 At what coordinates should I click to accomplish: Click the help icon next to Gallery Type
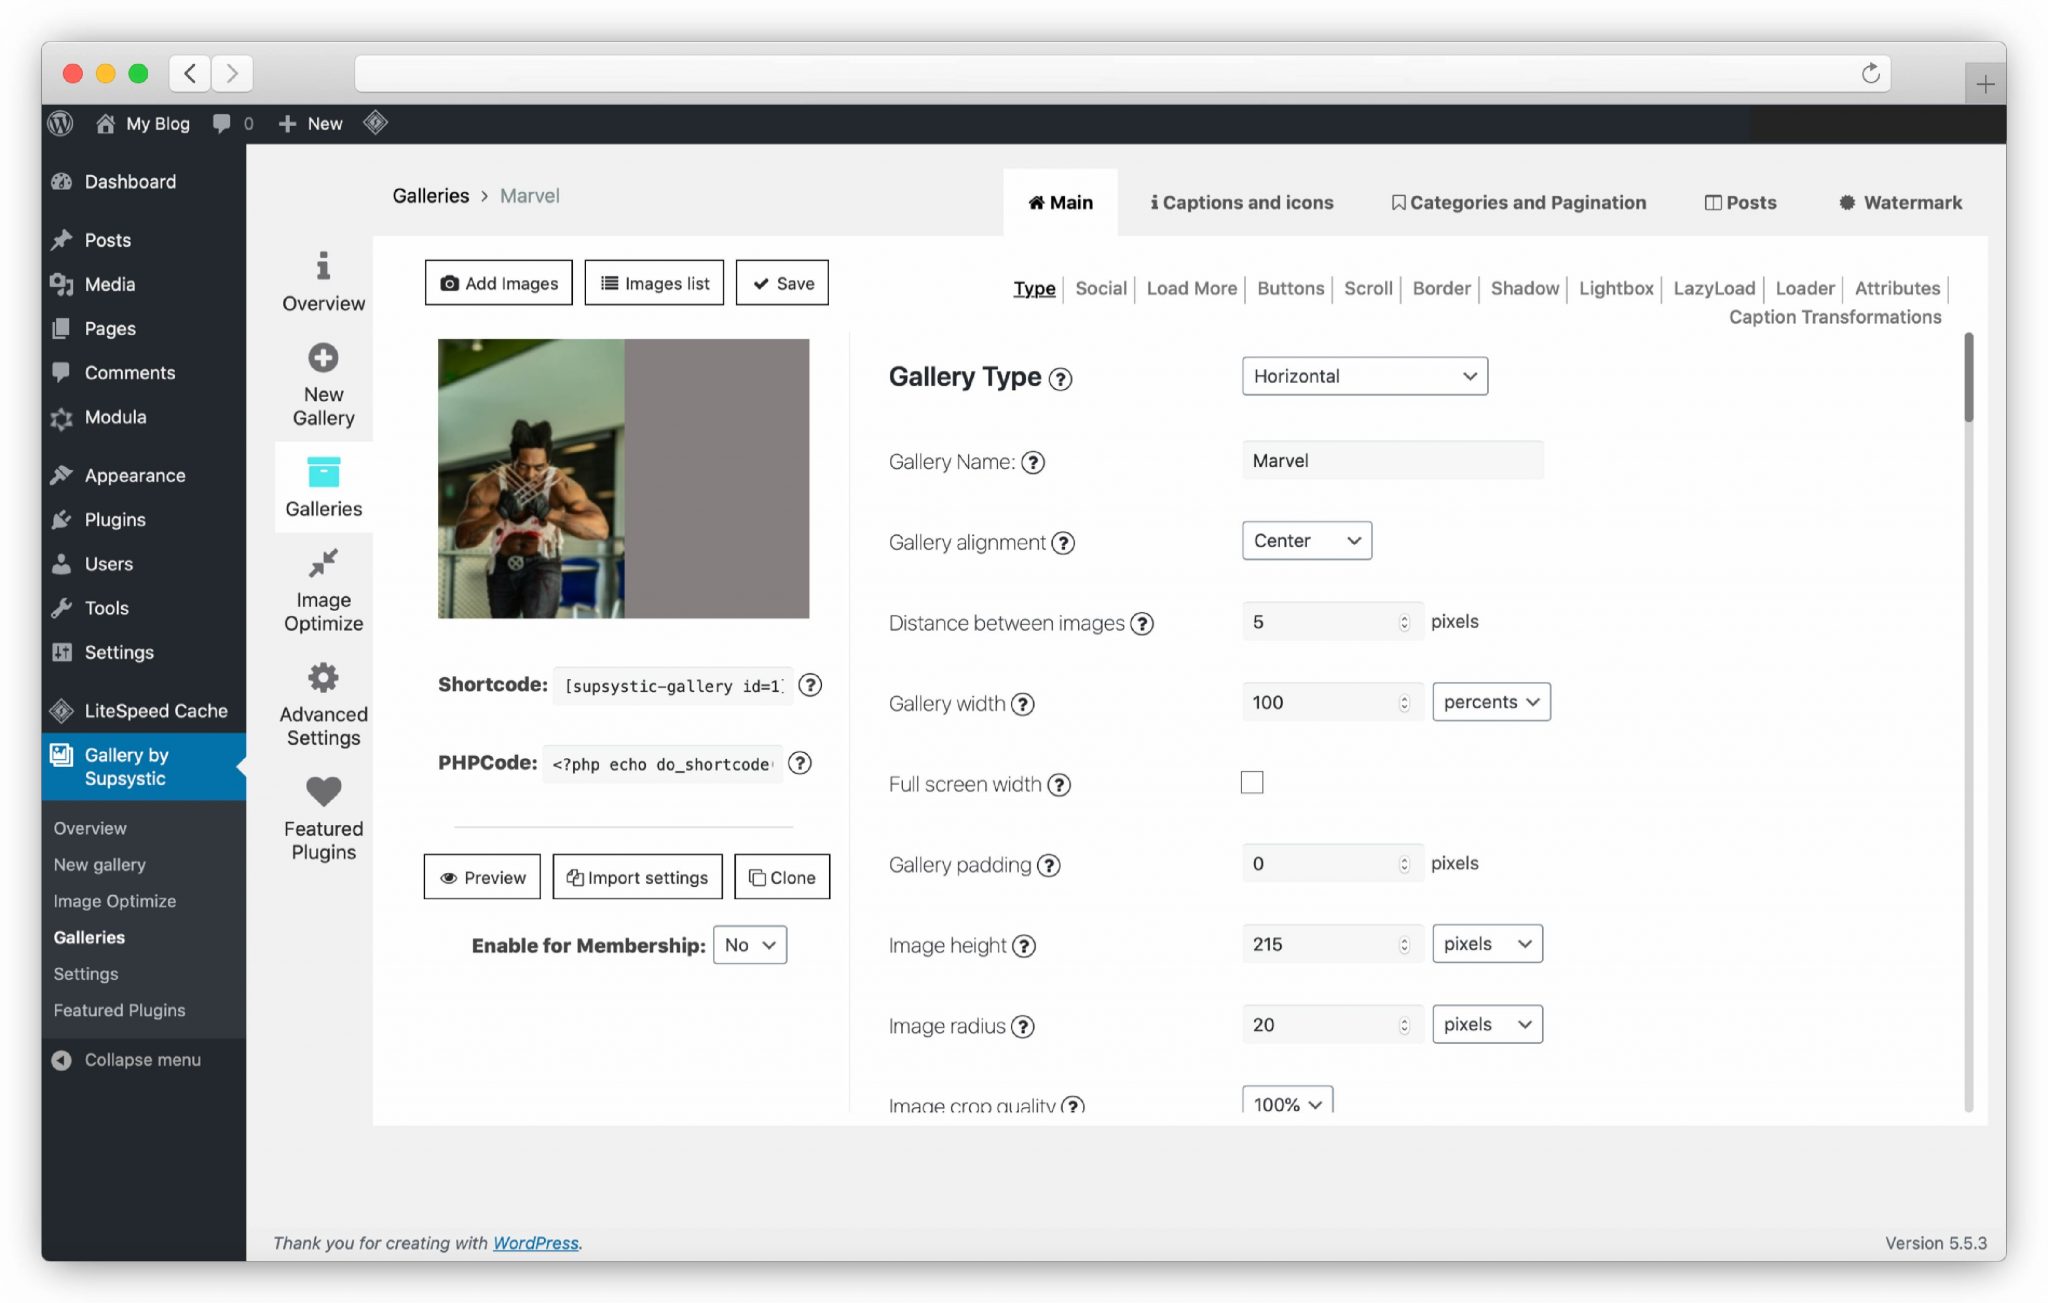coord(1060,379)
